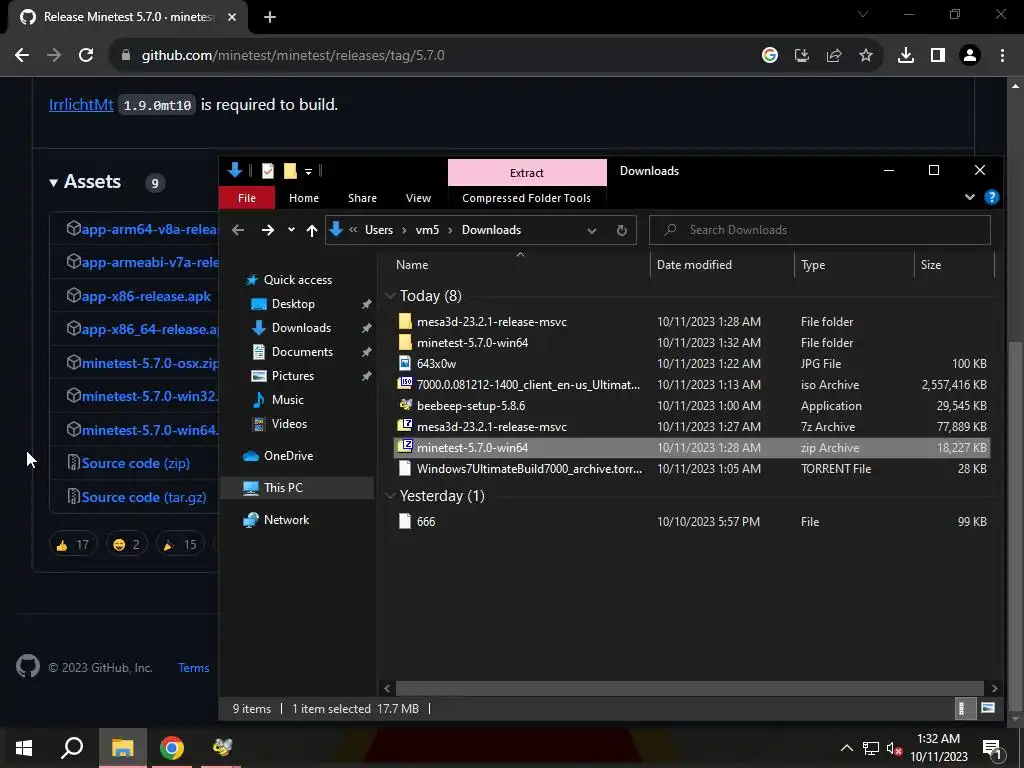The width and height of the screenshot is (1024, 768).
Task: Reload the GitHub page in Chrome
Action: pyautogui.click(x=86, y=55)
